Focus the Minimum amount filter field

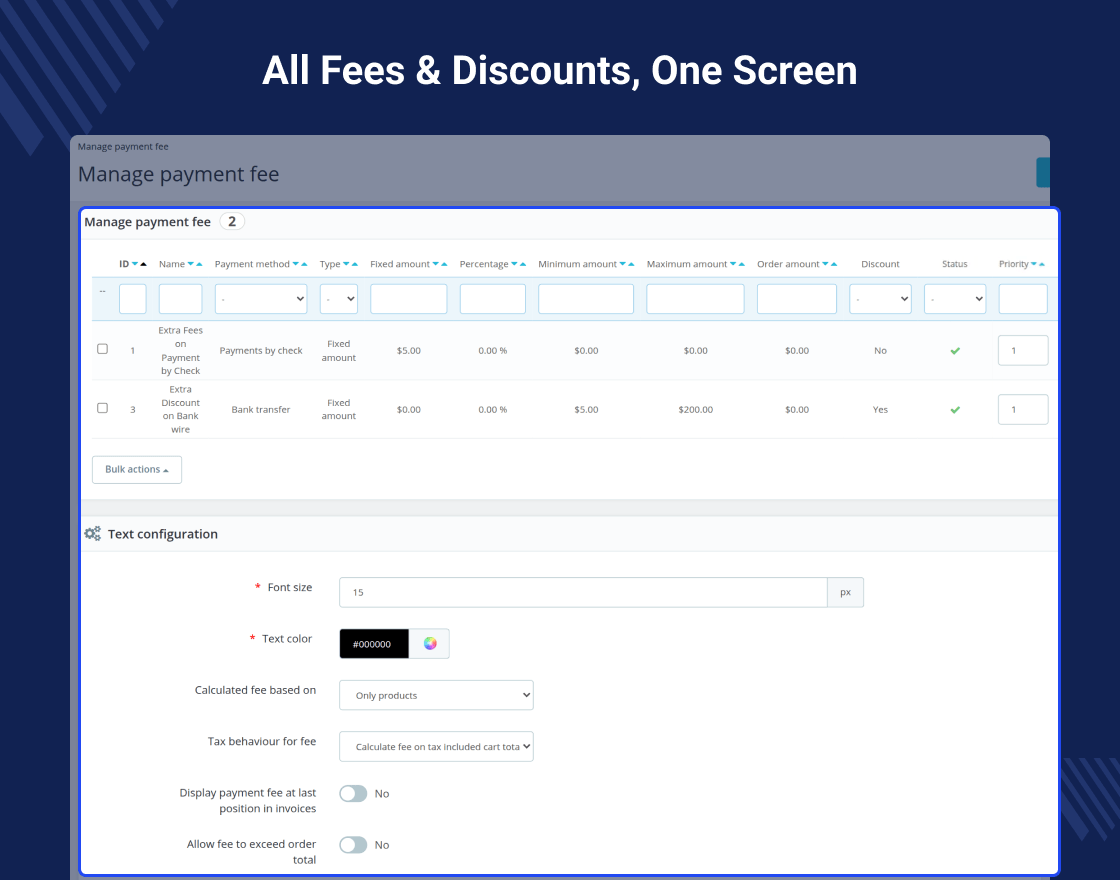pyautogui.click(x=586, y=299)
